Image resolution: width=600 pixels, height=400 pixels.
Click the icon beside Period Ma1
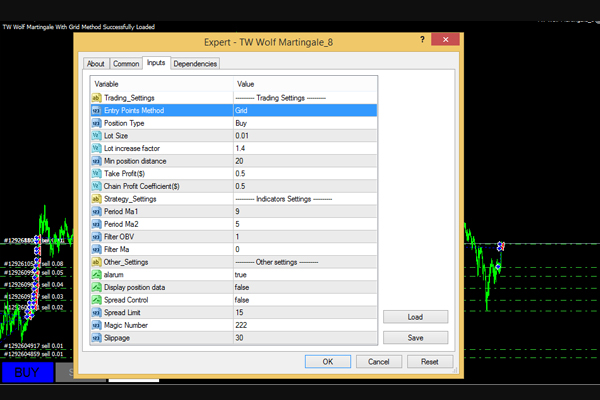[96, 212]
